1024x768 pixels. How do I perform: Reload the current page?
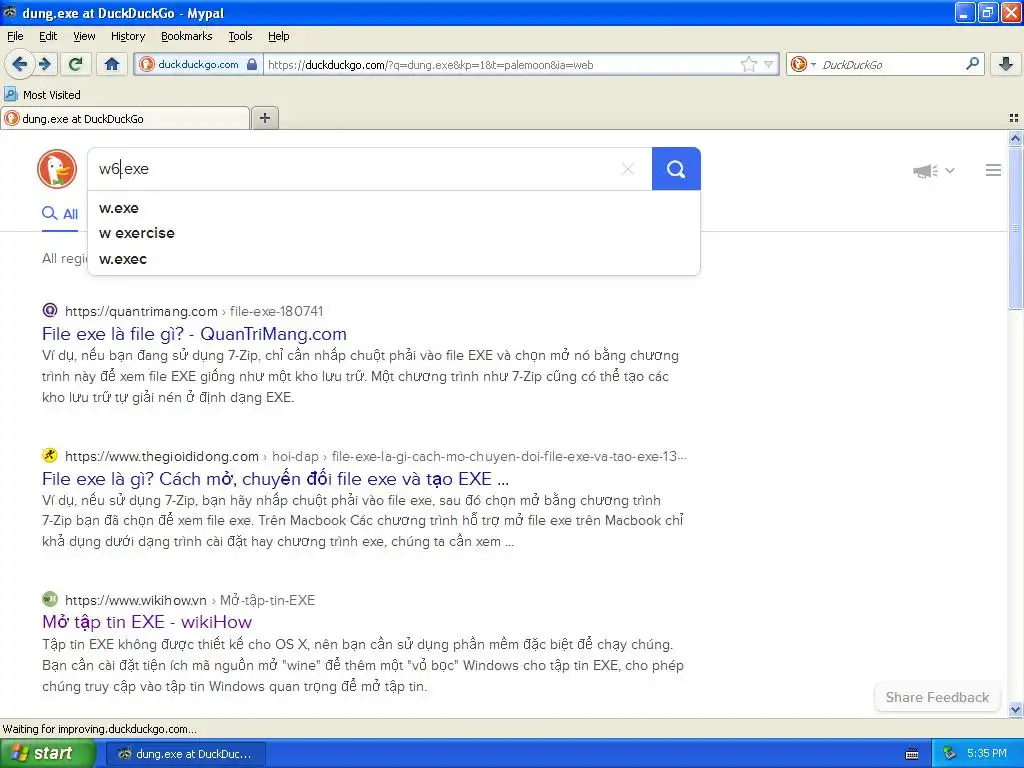76,64
